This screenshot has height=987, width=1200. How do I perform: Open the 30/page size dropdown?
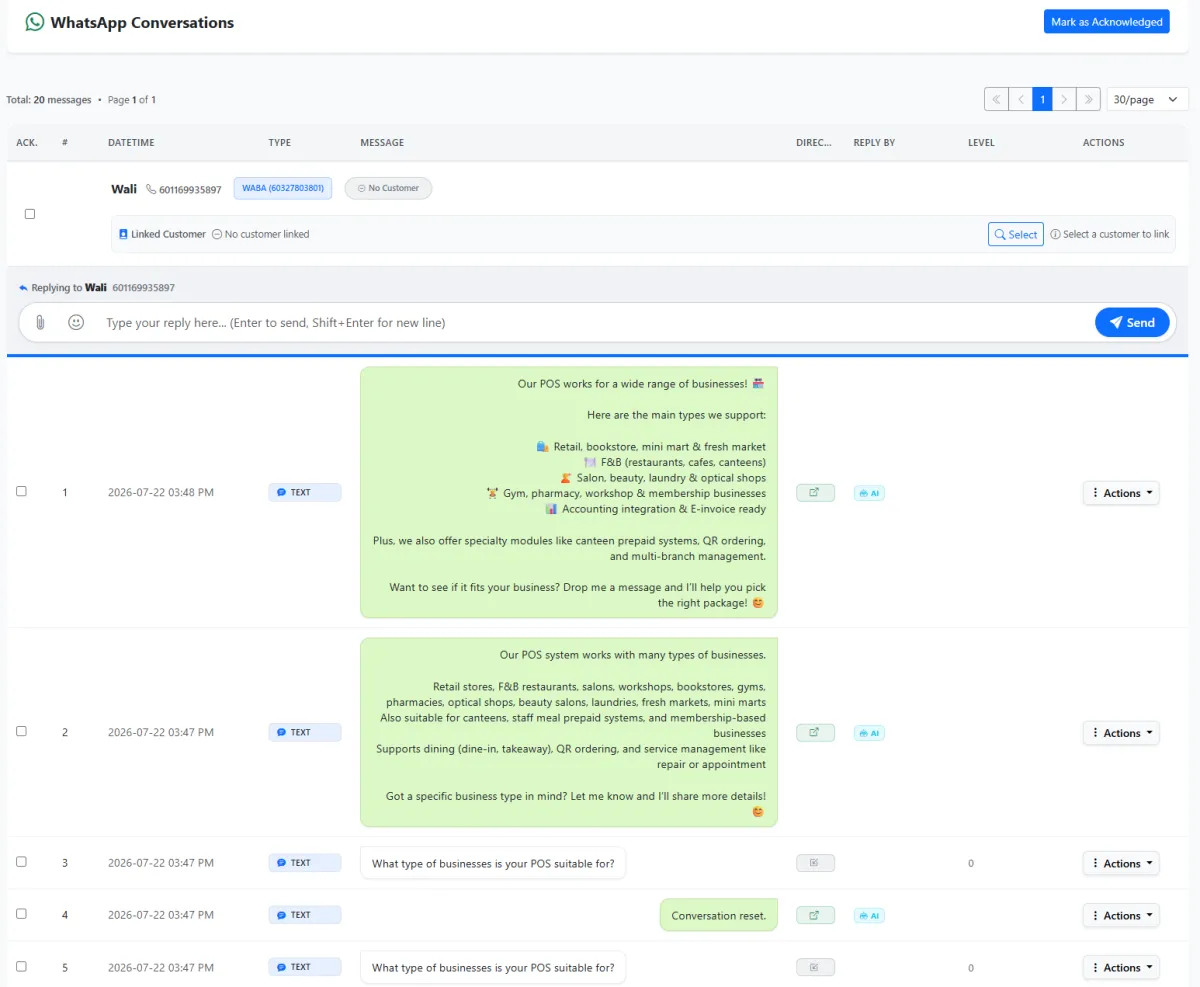pyautogui.click(x=1147, y=99)
